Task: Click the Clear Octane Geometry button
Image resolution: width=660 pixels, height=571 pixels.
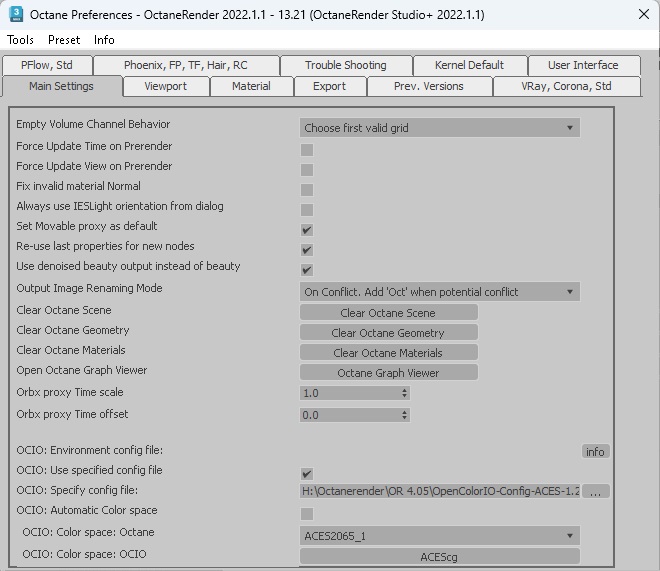Action: [389, 332]
